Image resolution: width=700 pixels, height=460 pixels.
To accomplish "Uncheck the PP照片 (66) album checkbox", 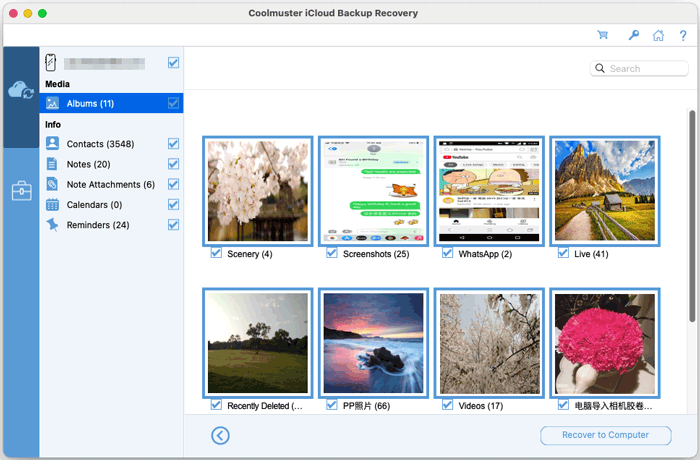I will [x=332, y=405].
